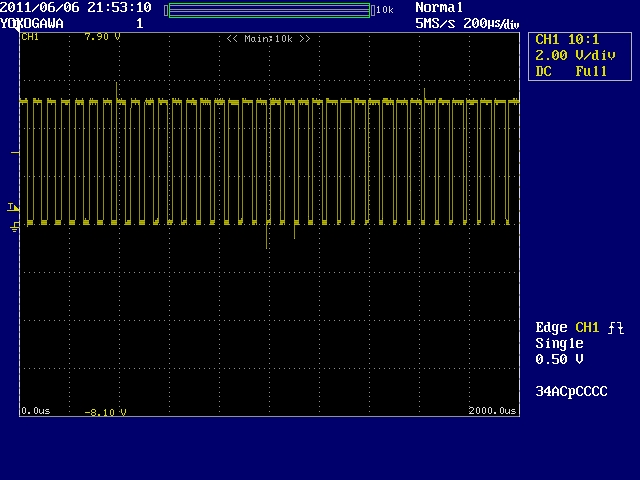Click the date and time stamp
640x480 pixels.
point(76,7)
